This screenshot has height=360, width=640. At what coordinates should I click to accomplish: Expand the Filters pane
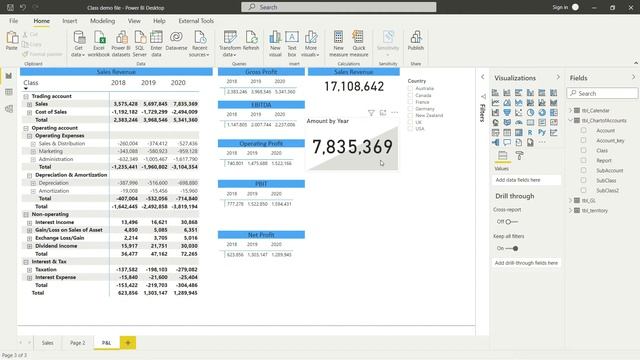click(483, 77)
